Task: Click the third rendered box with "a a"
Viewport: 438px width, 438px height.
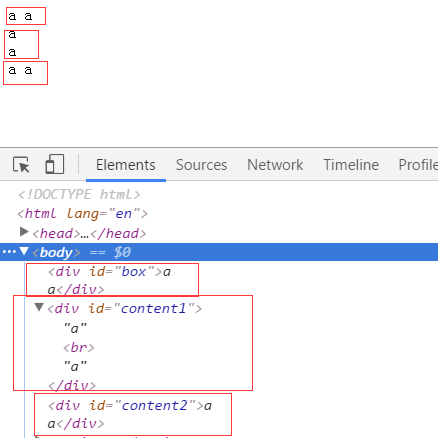Action: 26,73
